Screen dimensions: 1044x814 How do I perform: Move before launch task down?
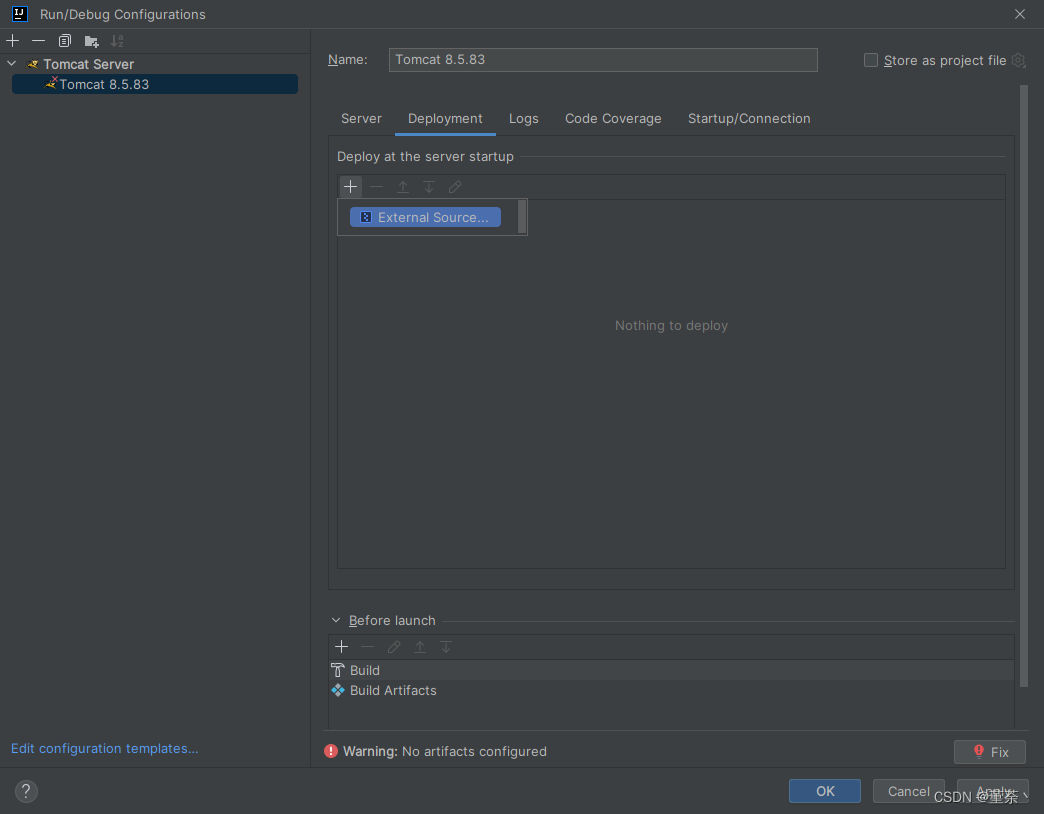pyautogui.click(x=445, y=647)
